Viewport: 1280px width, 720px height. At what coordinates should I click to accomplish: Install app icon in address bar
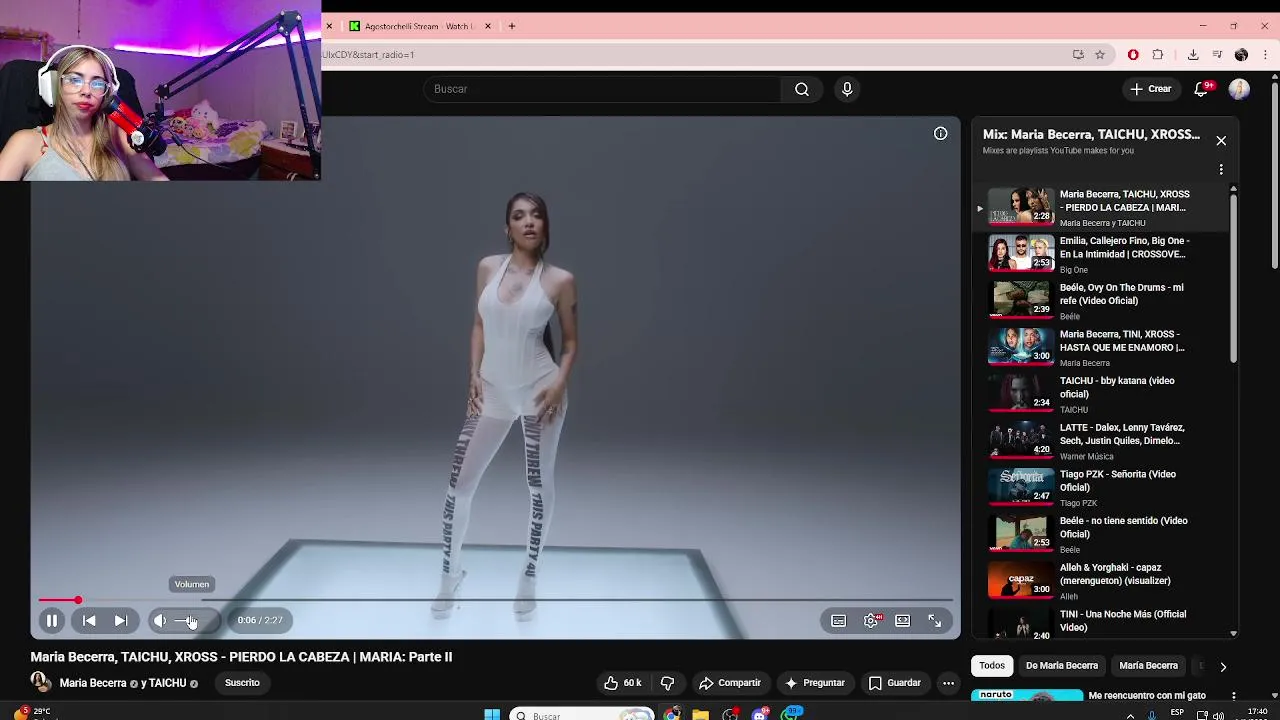click(1078, 55)
